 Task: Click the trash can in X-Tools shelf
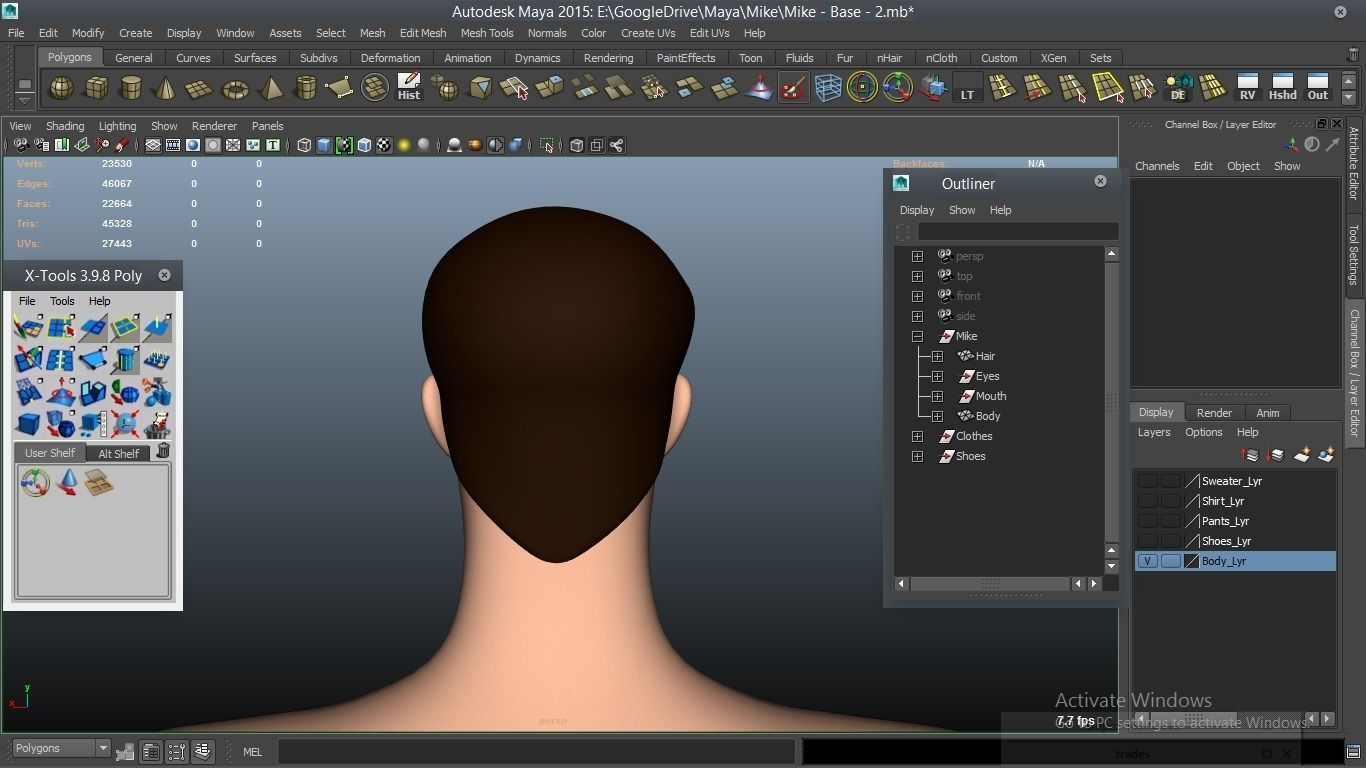click(163, 452)
